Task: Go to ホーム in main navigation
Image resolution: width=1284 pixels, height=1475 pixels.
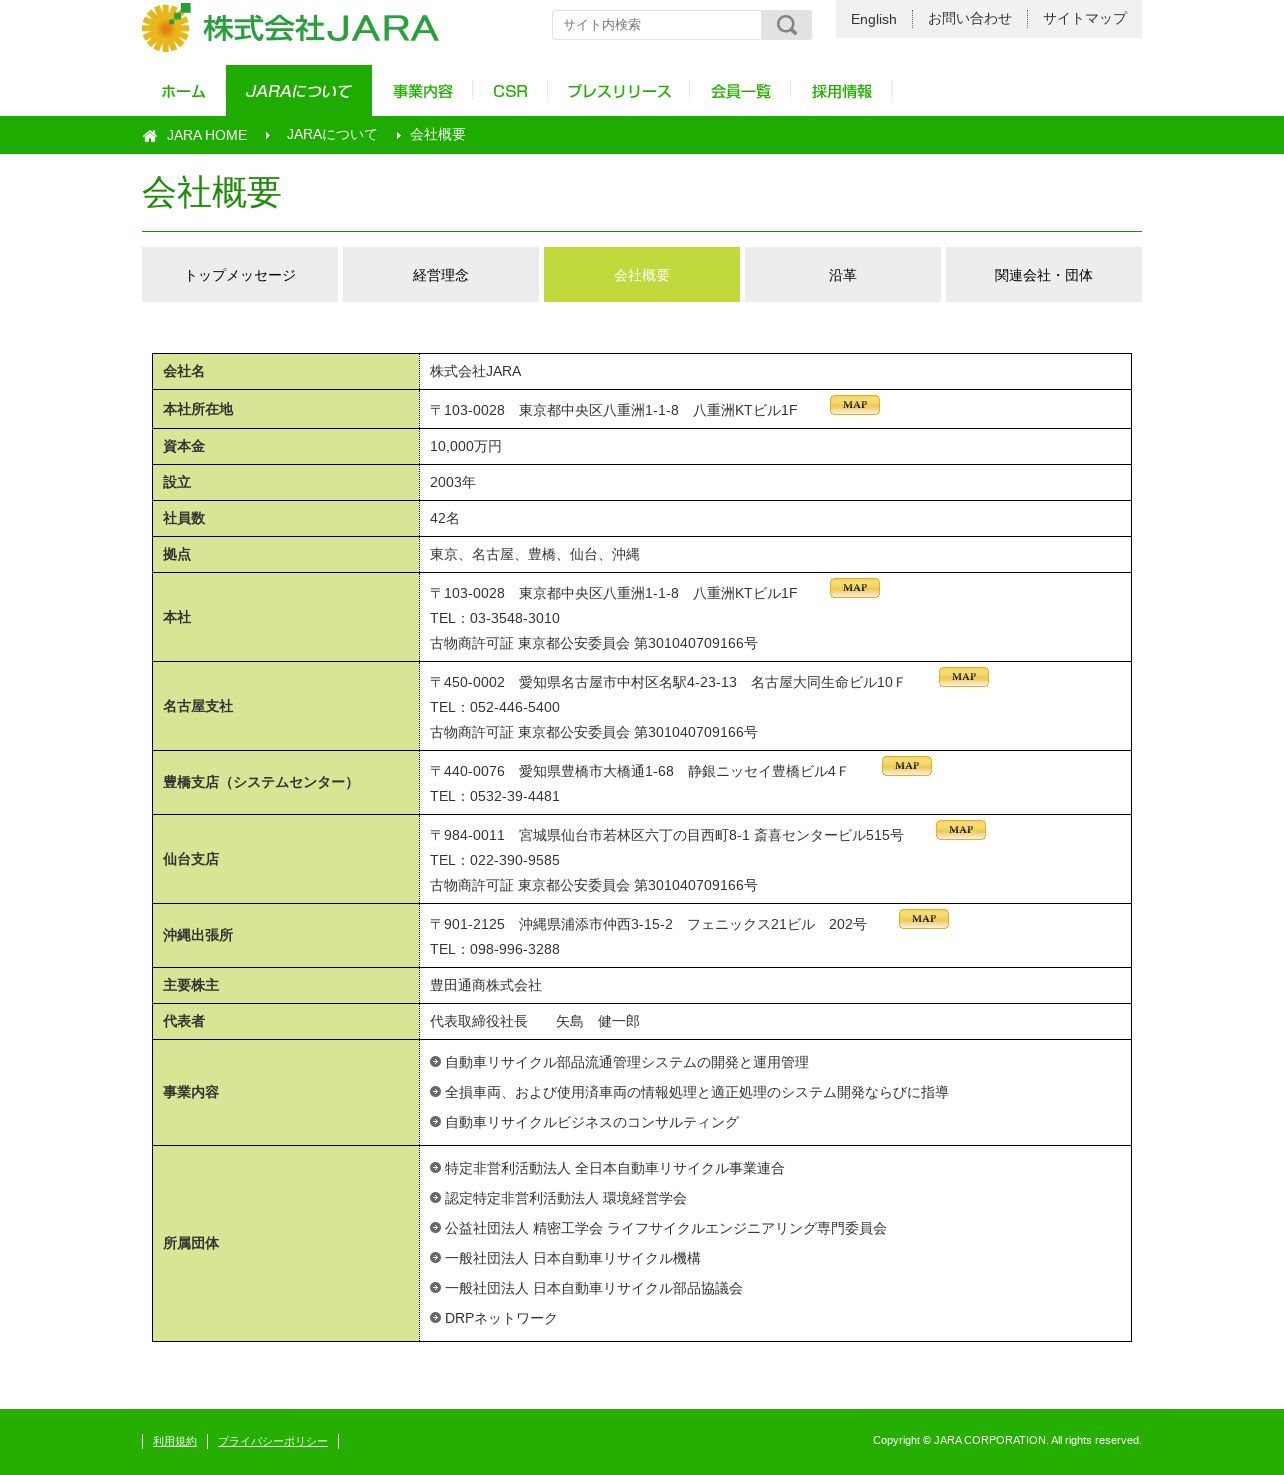Action: (x=183, y=91)
